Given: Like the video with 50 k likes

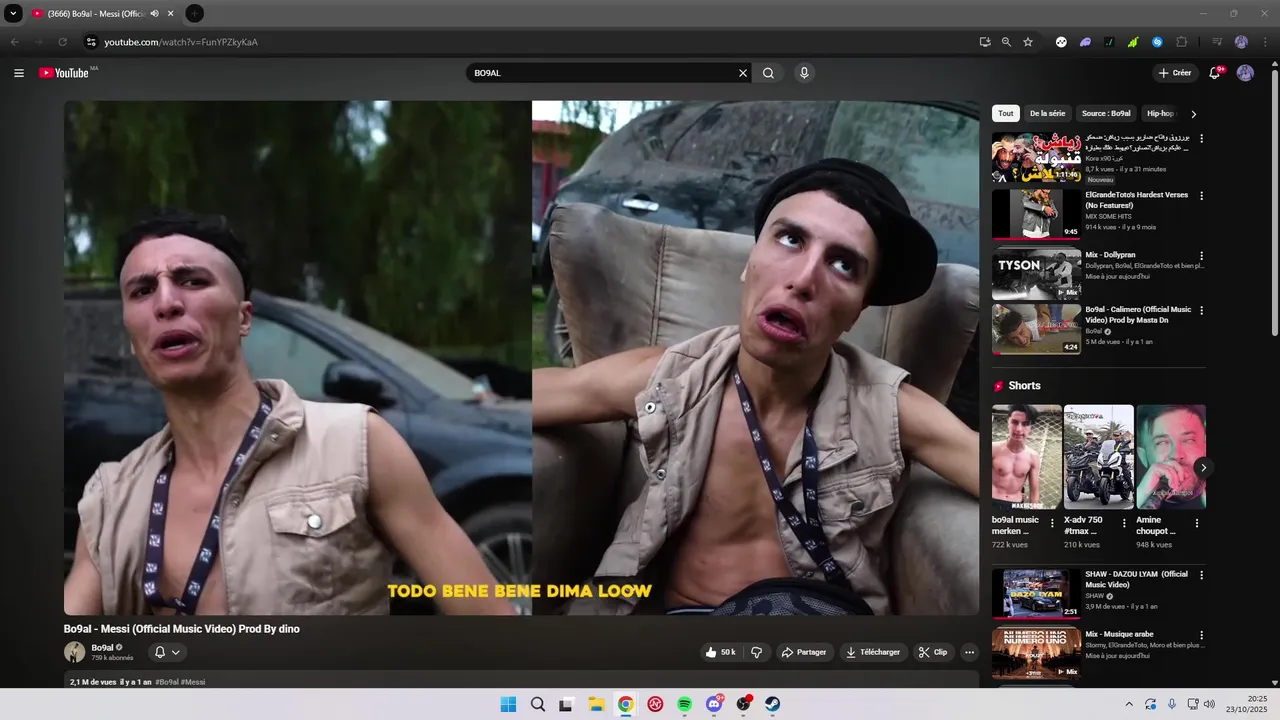Looking at the screenshot, I should click(x=720, y=652).
